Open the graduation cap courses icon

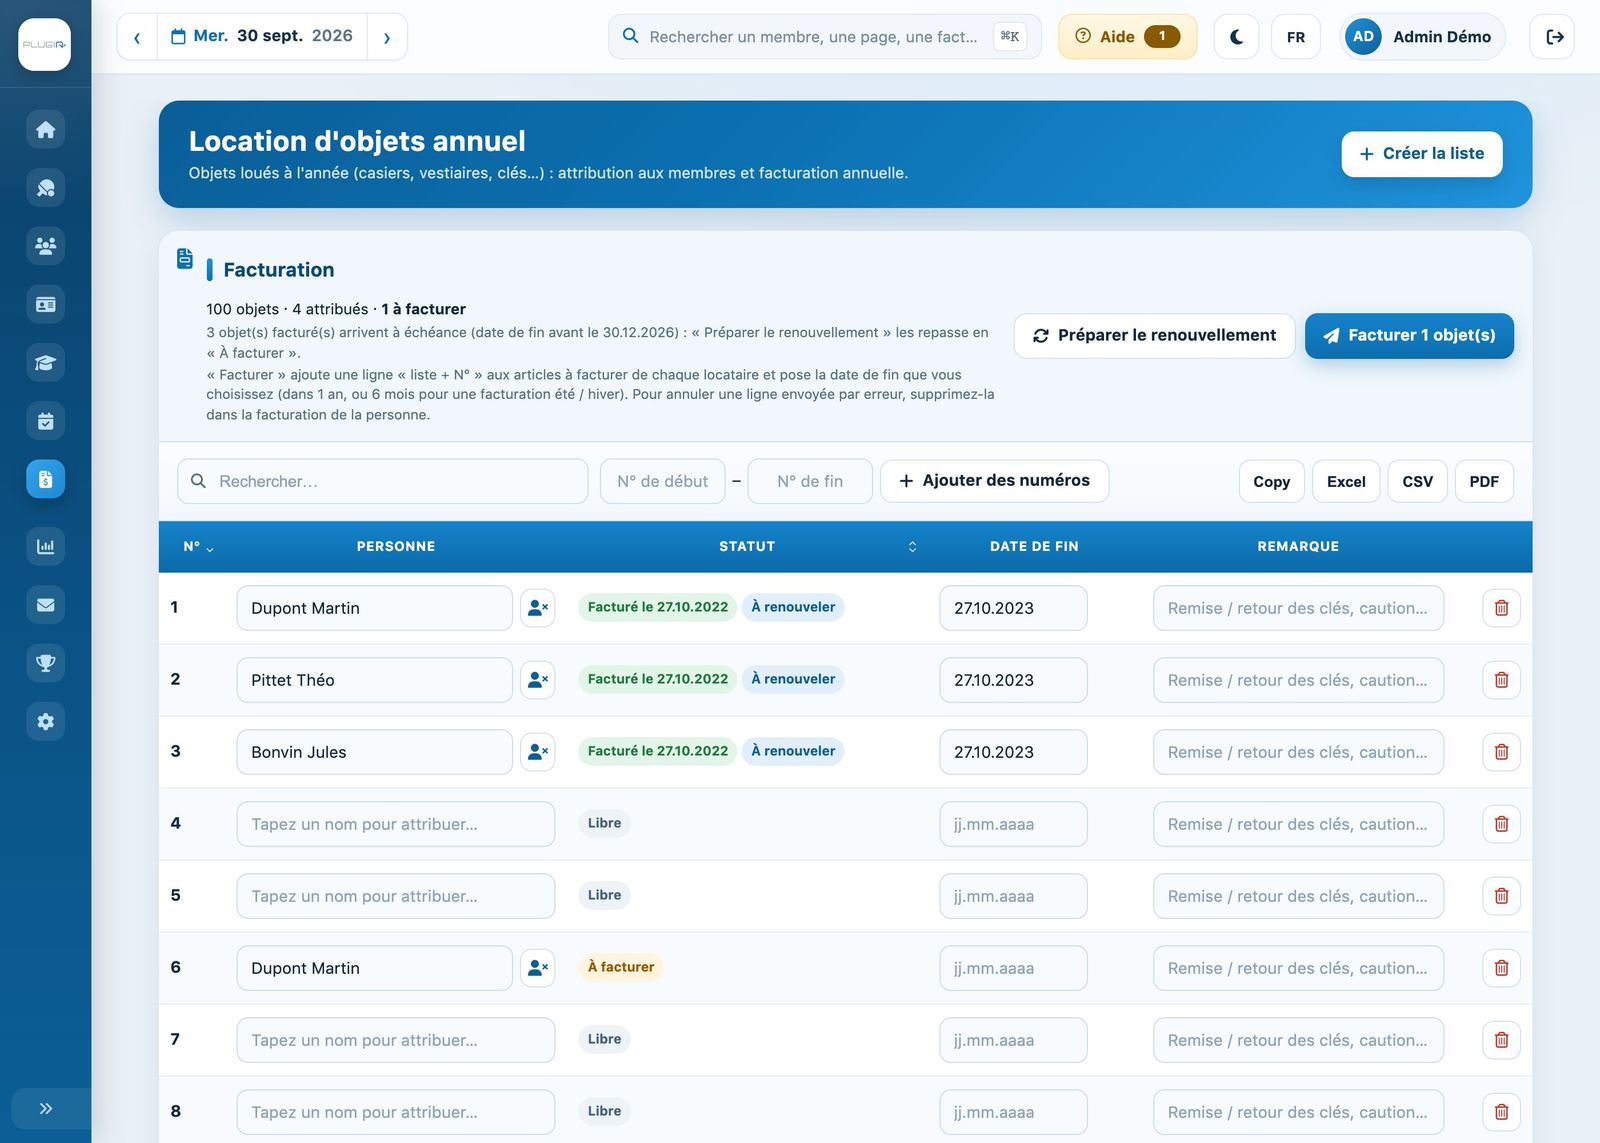click(x=45, y=362)
